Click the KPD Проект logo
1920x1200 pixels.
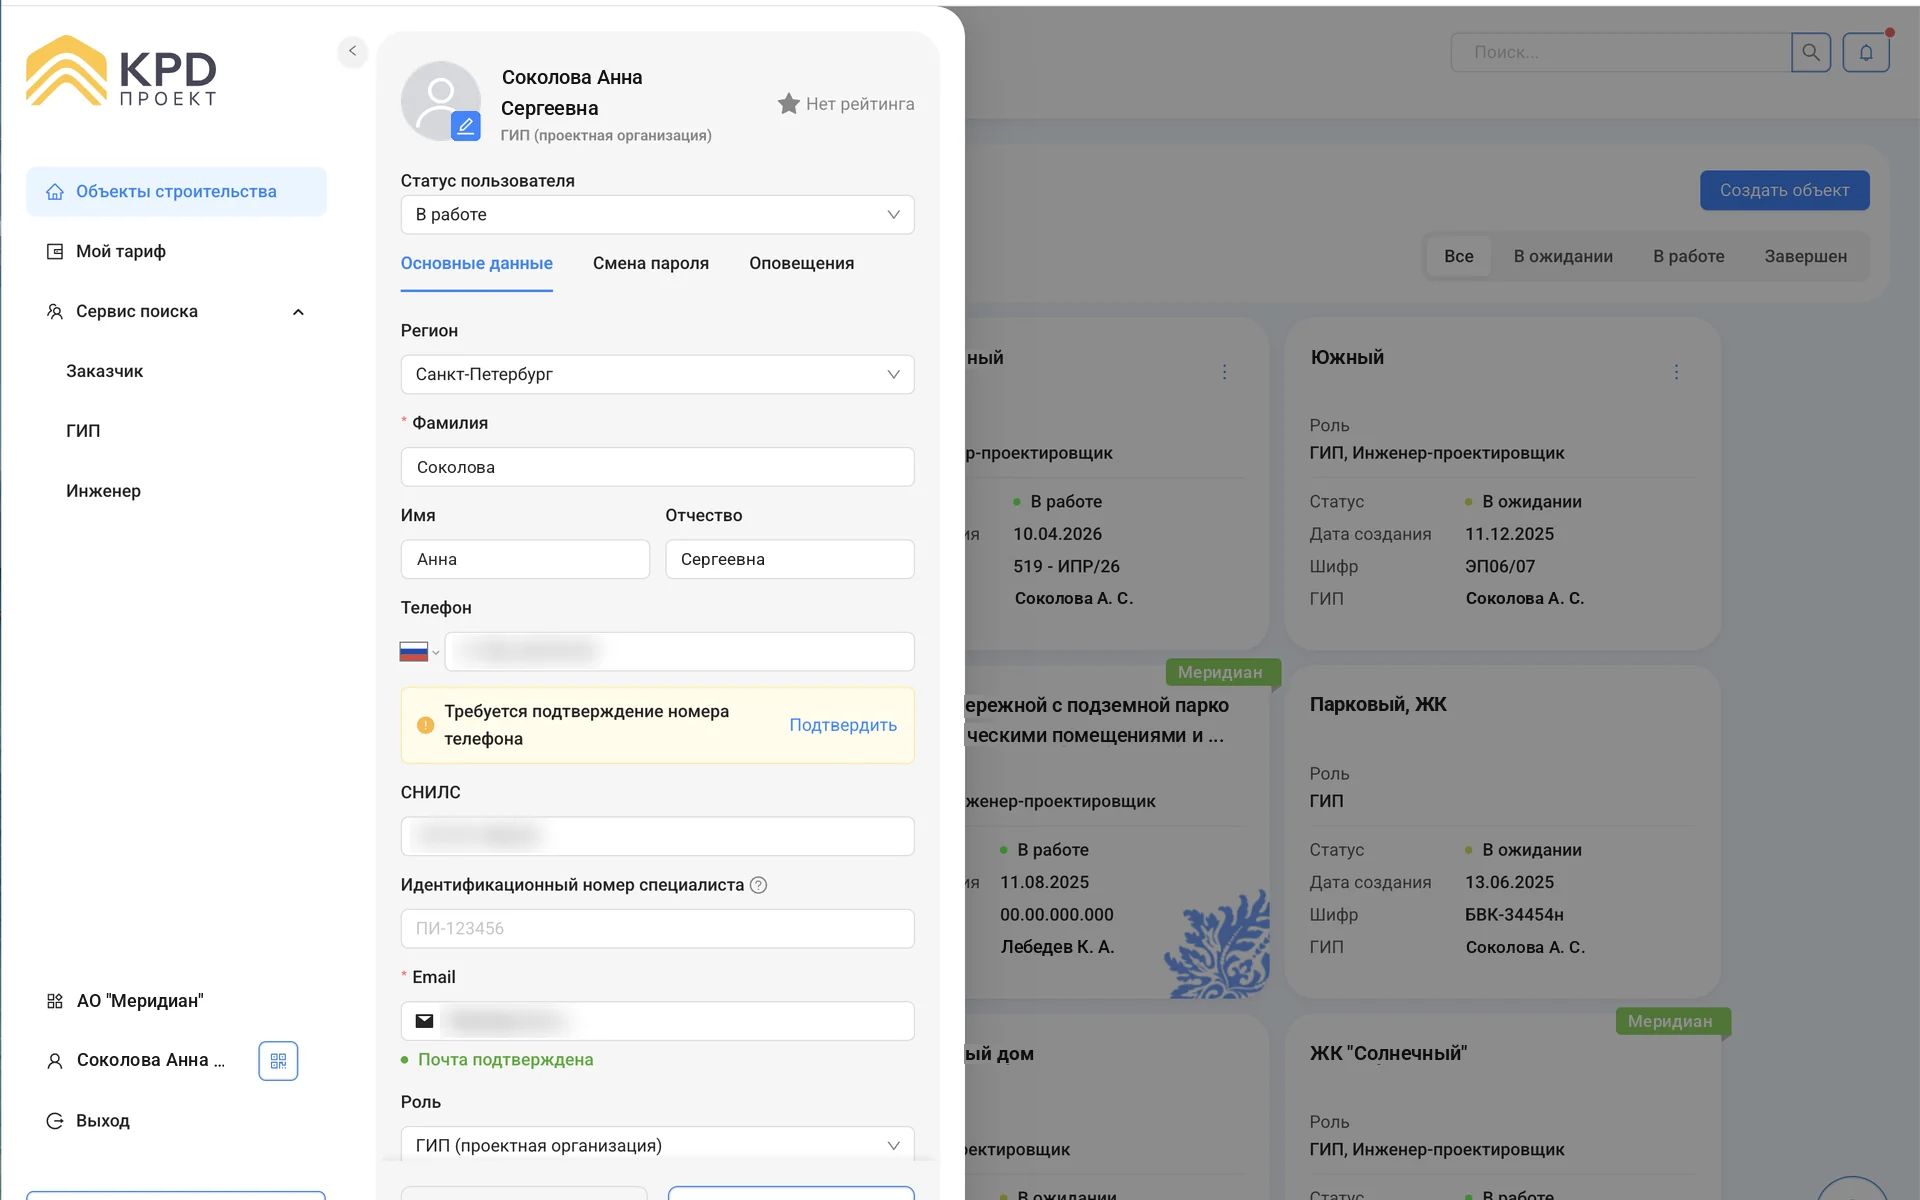(x=121, y=71)
